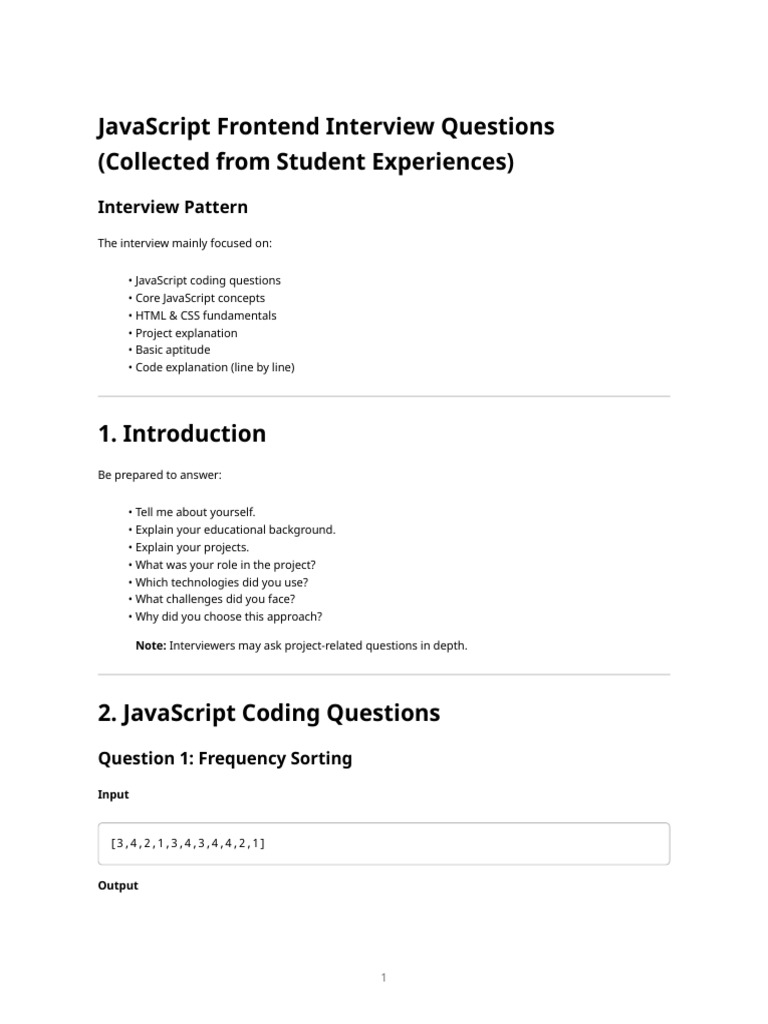This screenshot has width=768, height=1024.
Task: Click the input array code block
Action: (x=384, y=844)
